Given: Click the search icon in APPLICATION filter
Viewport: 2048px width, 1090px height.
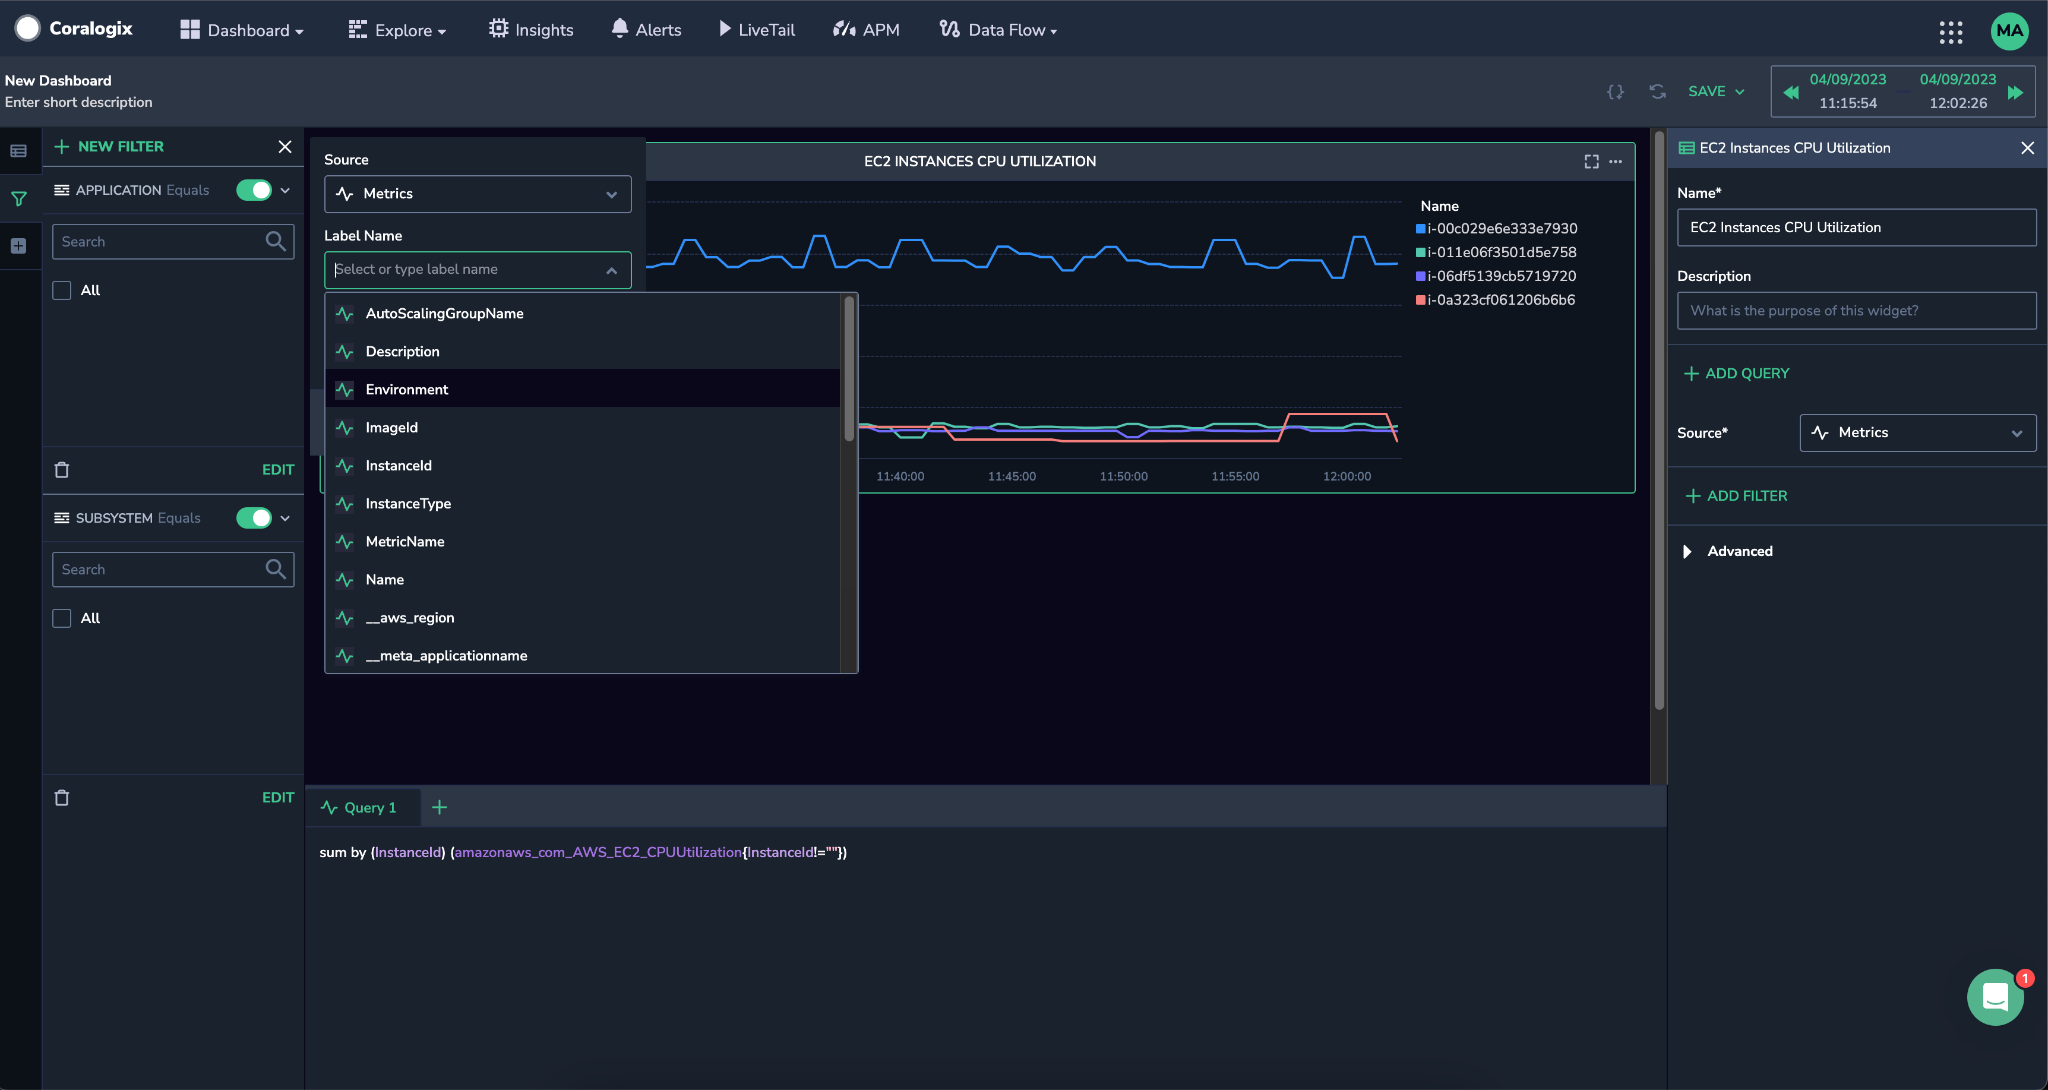Looking at the screenshot, I should pos(275,241).
